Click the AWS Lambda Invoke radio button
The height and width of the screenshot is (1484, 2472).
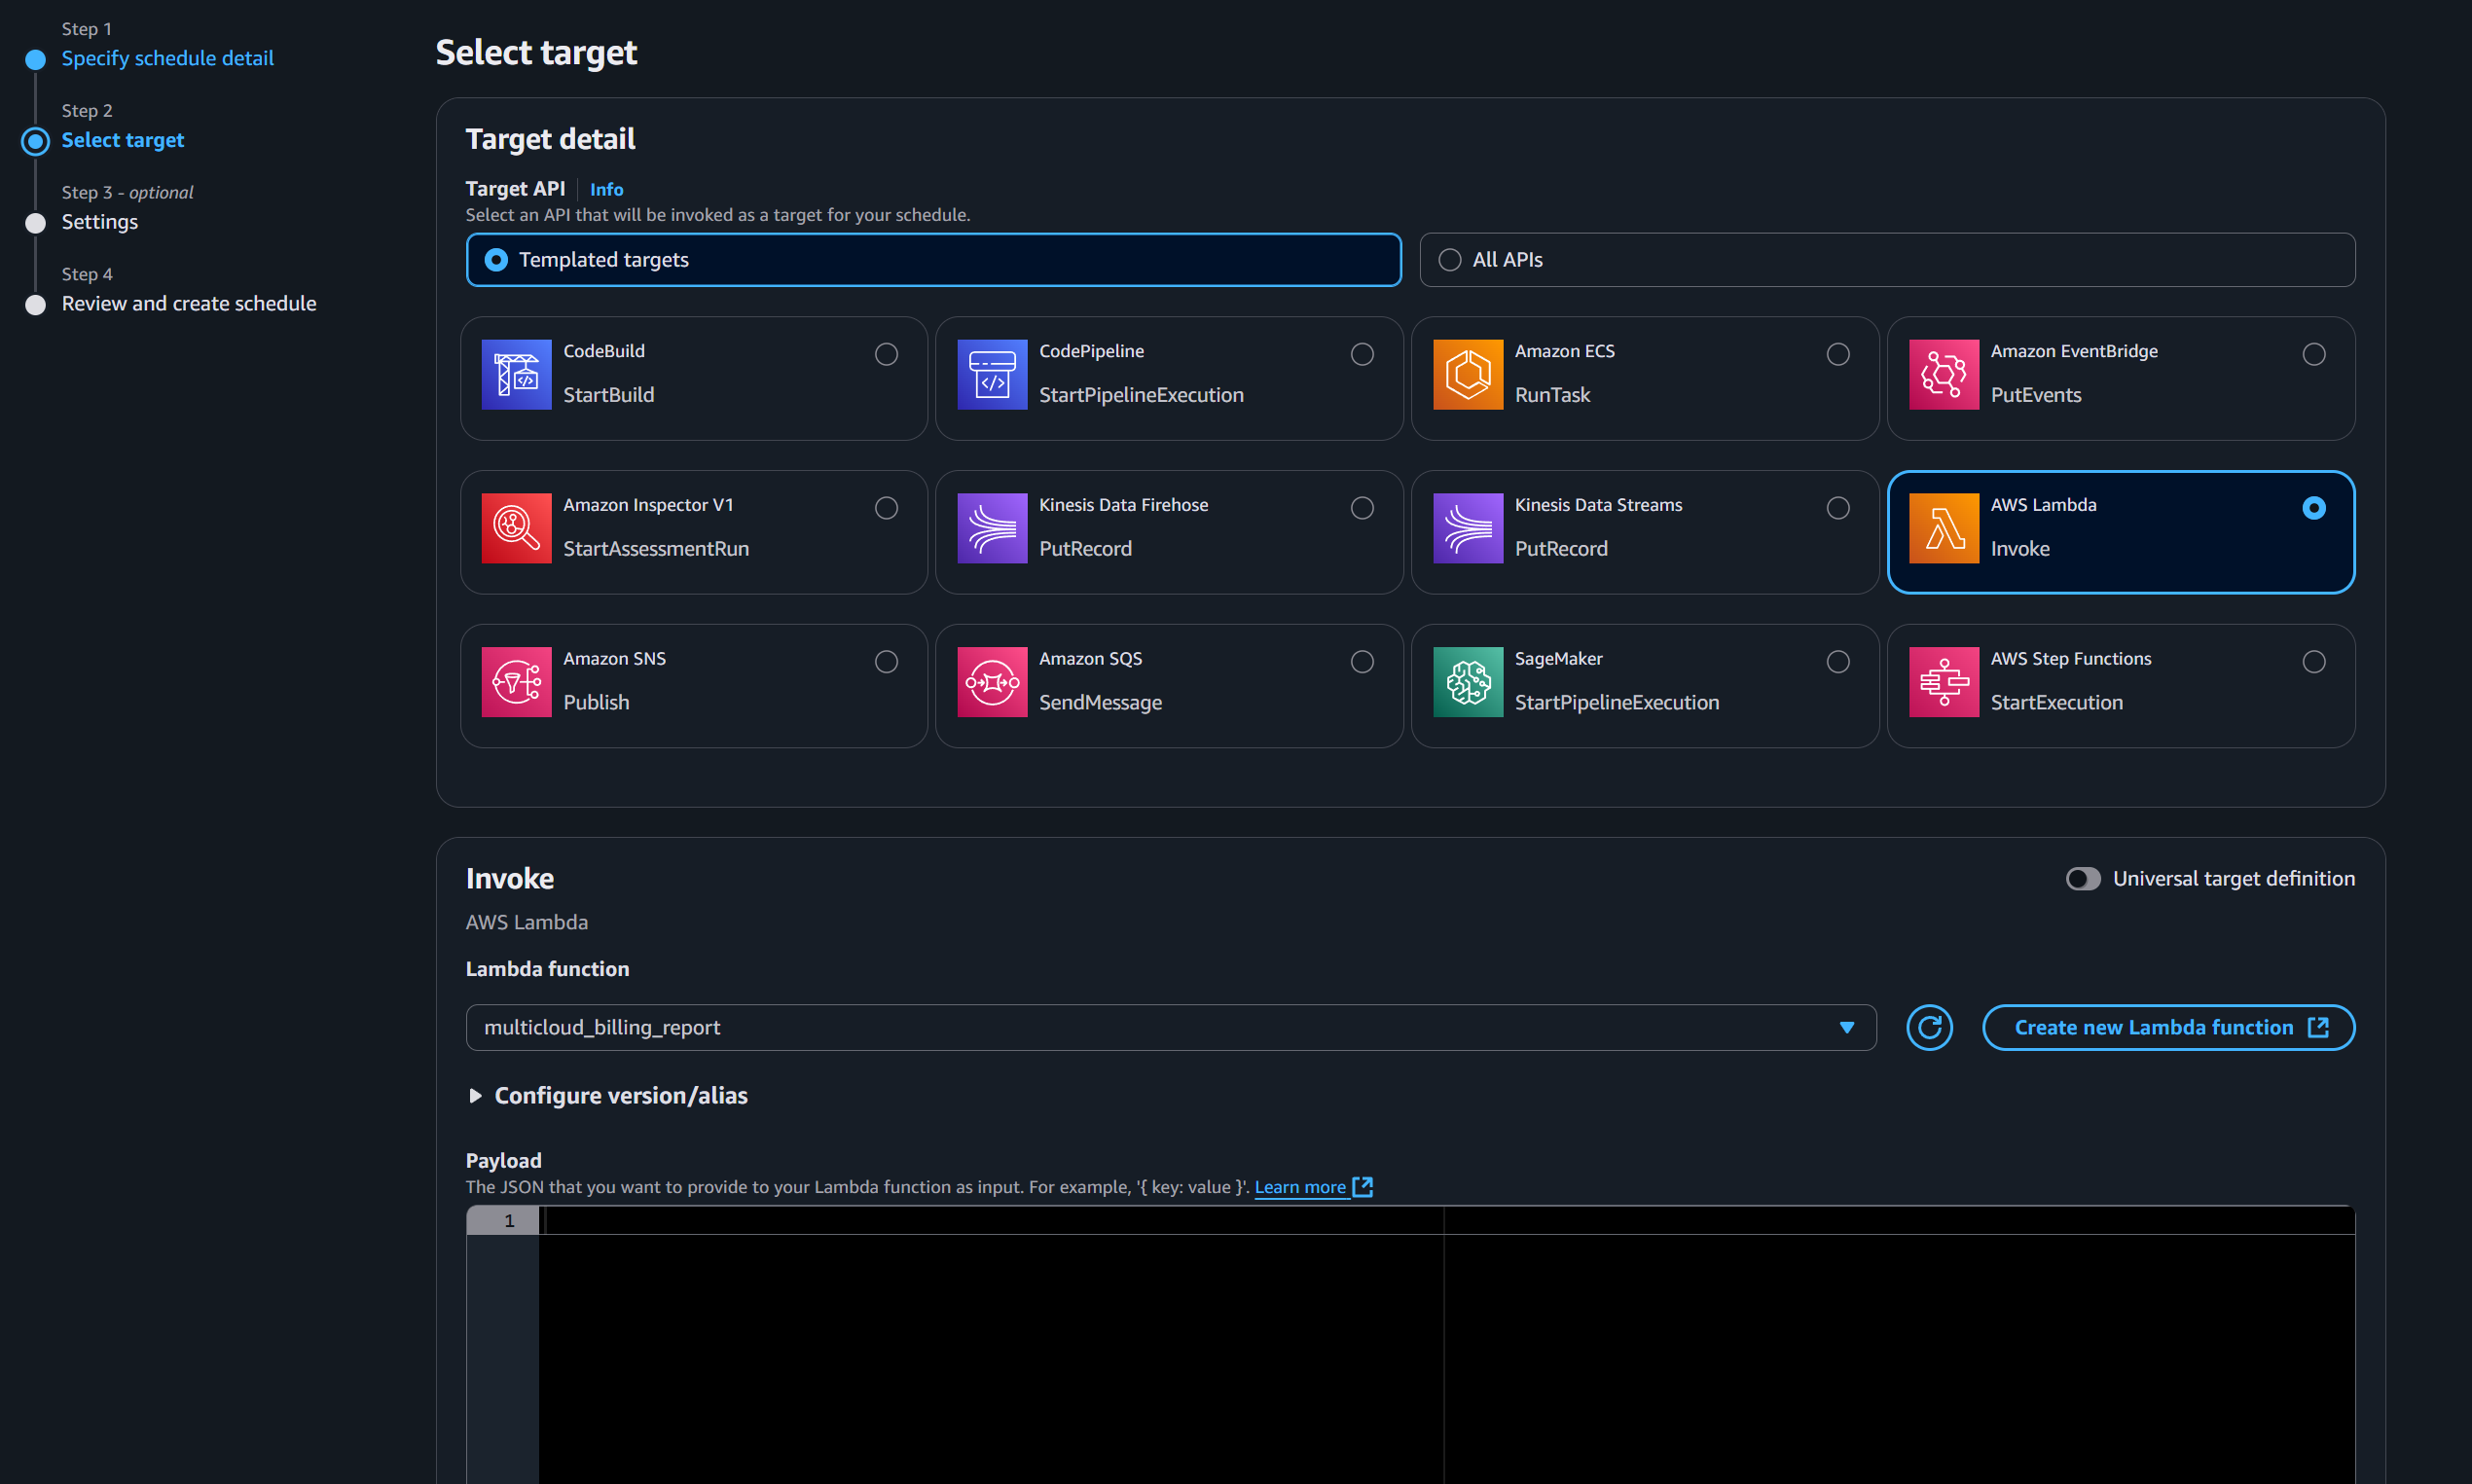(2314, 508)
